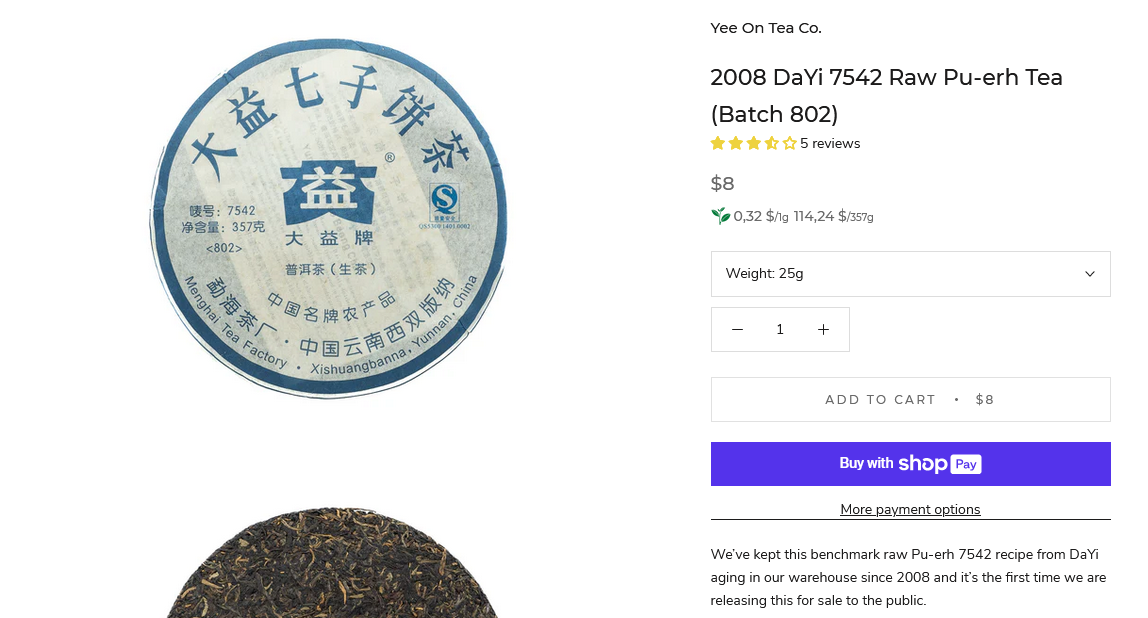Click the green tea leaf price icon
Image resolution: width=1148 pixels, height=618 pixels.
[720, 216]
